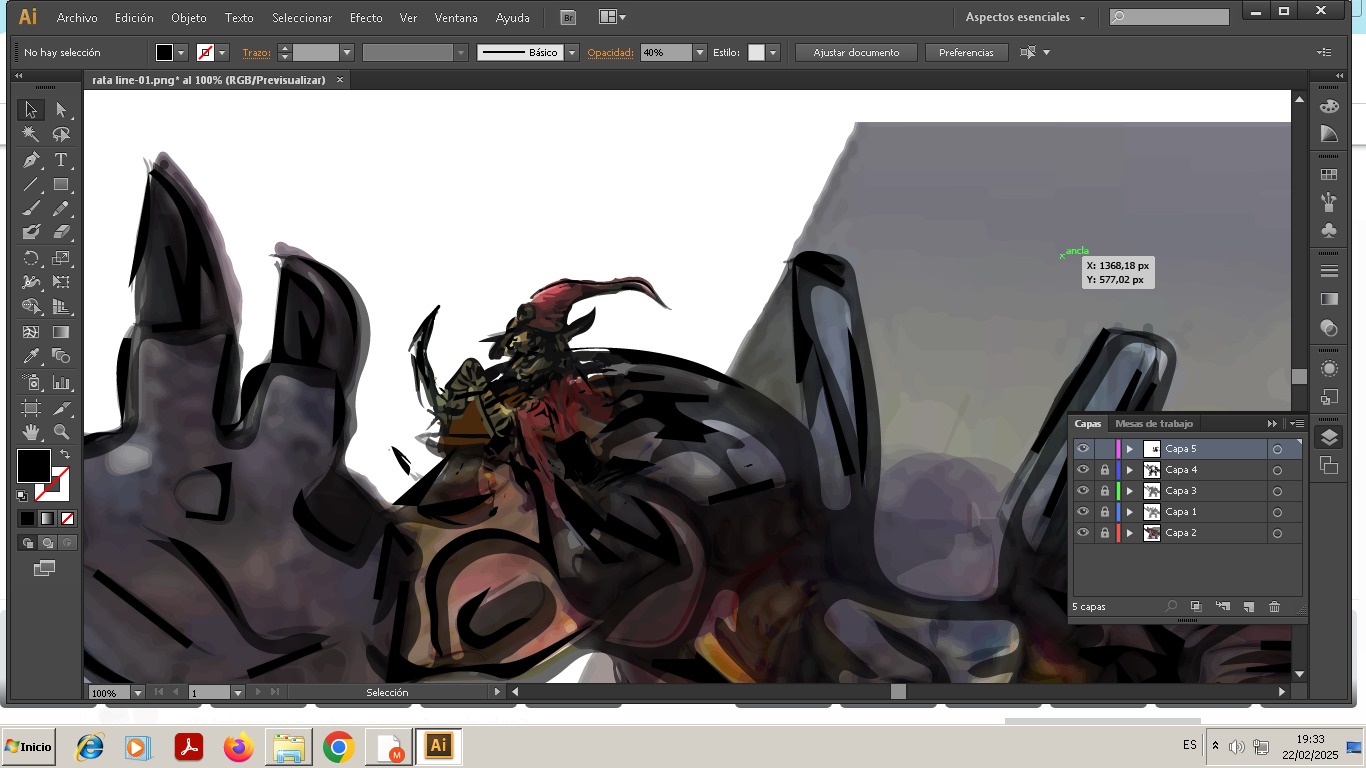Click the Ajustar documento button

point(856,52)
